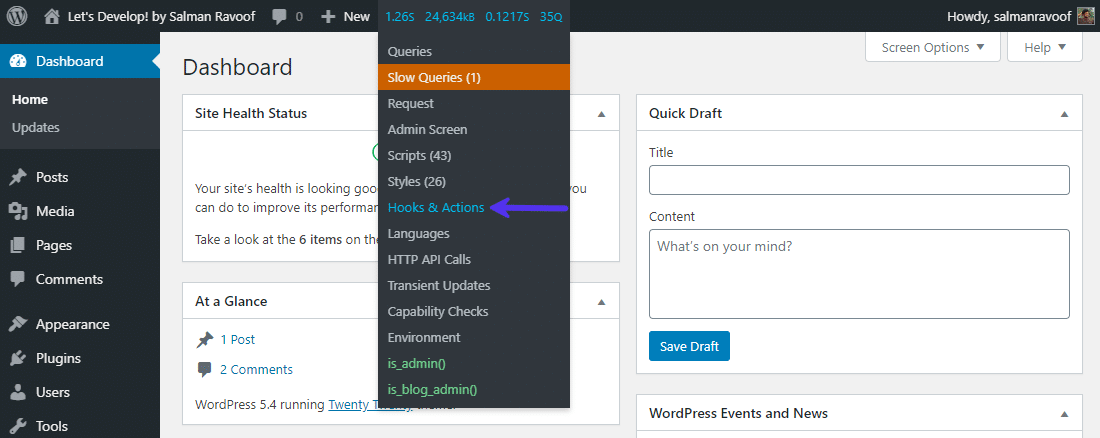Viewport: 1100px width, 438px height.
Task: Collapse the Quick Draft panel
Action: 1064,114
